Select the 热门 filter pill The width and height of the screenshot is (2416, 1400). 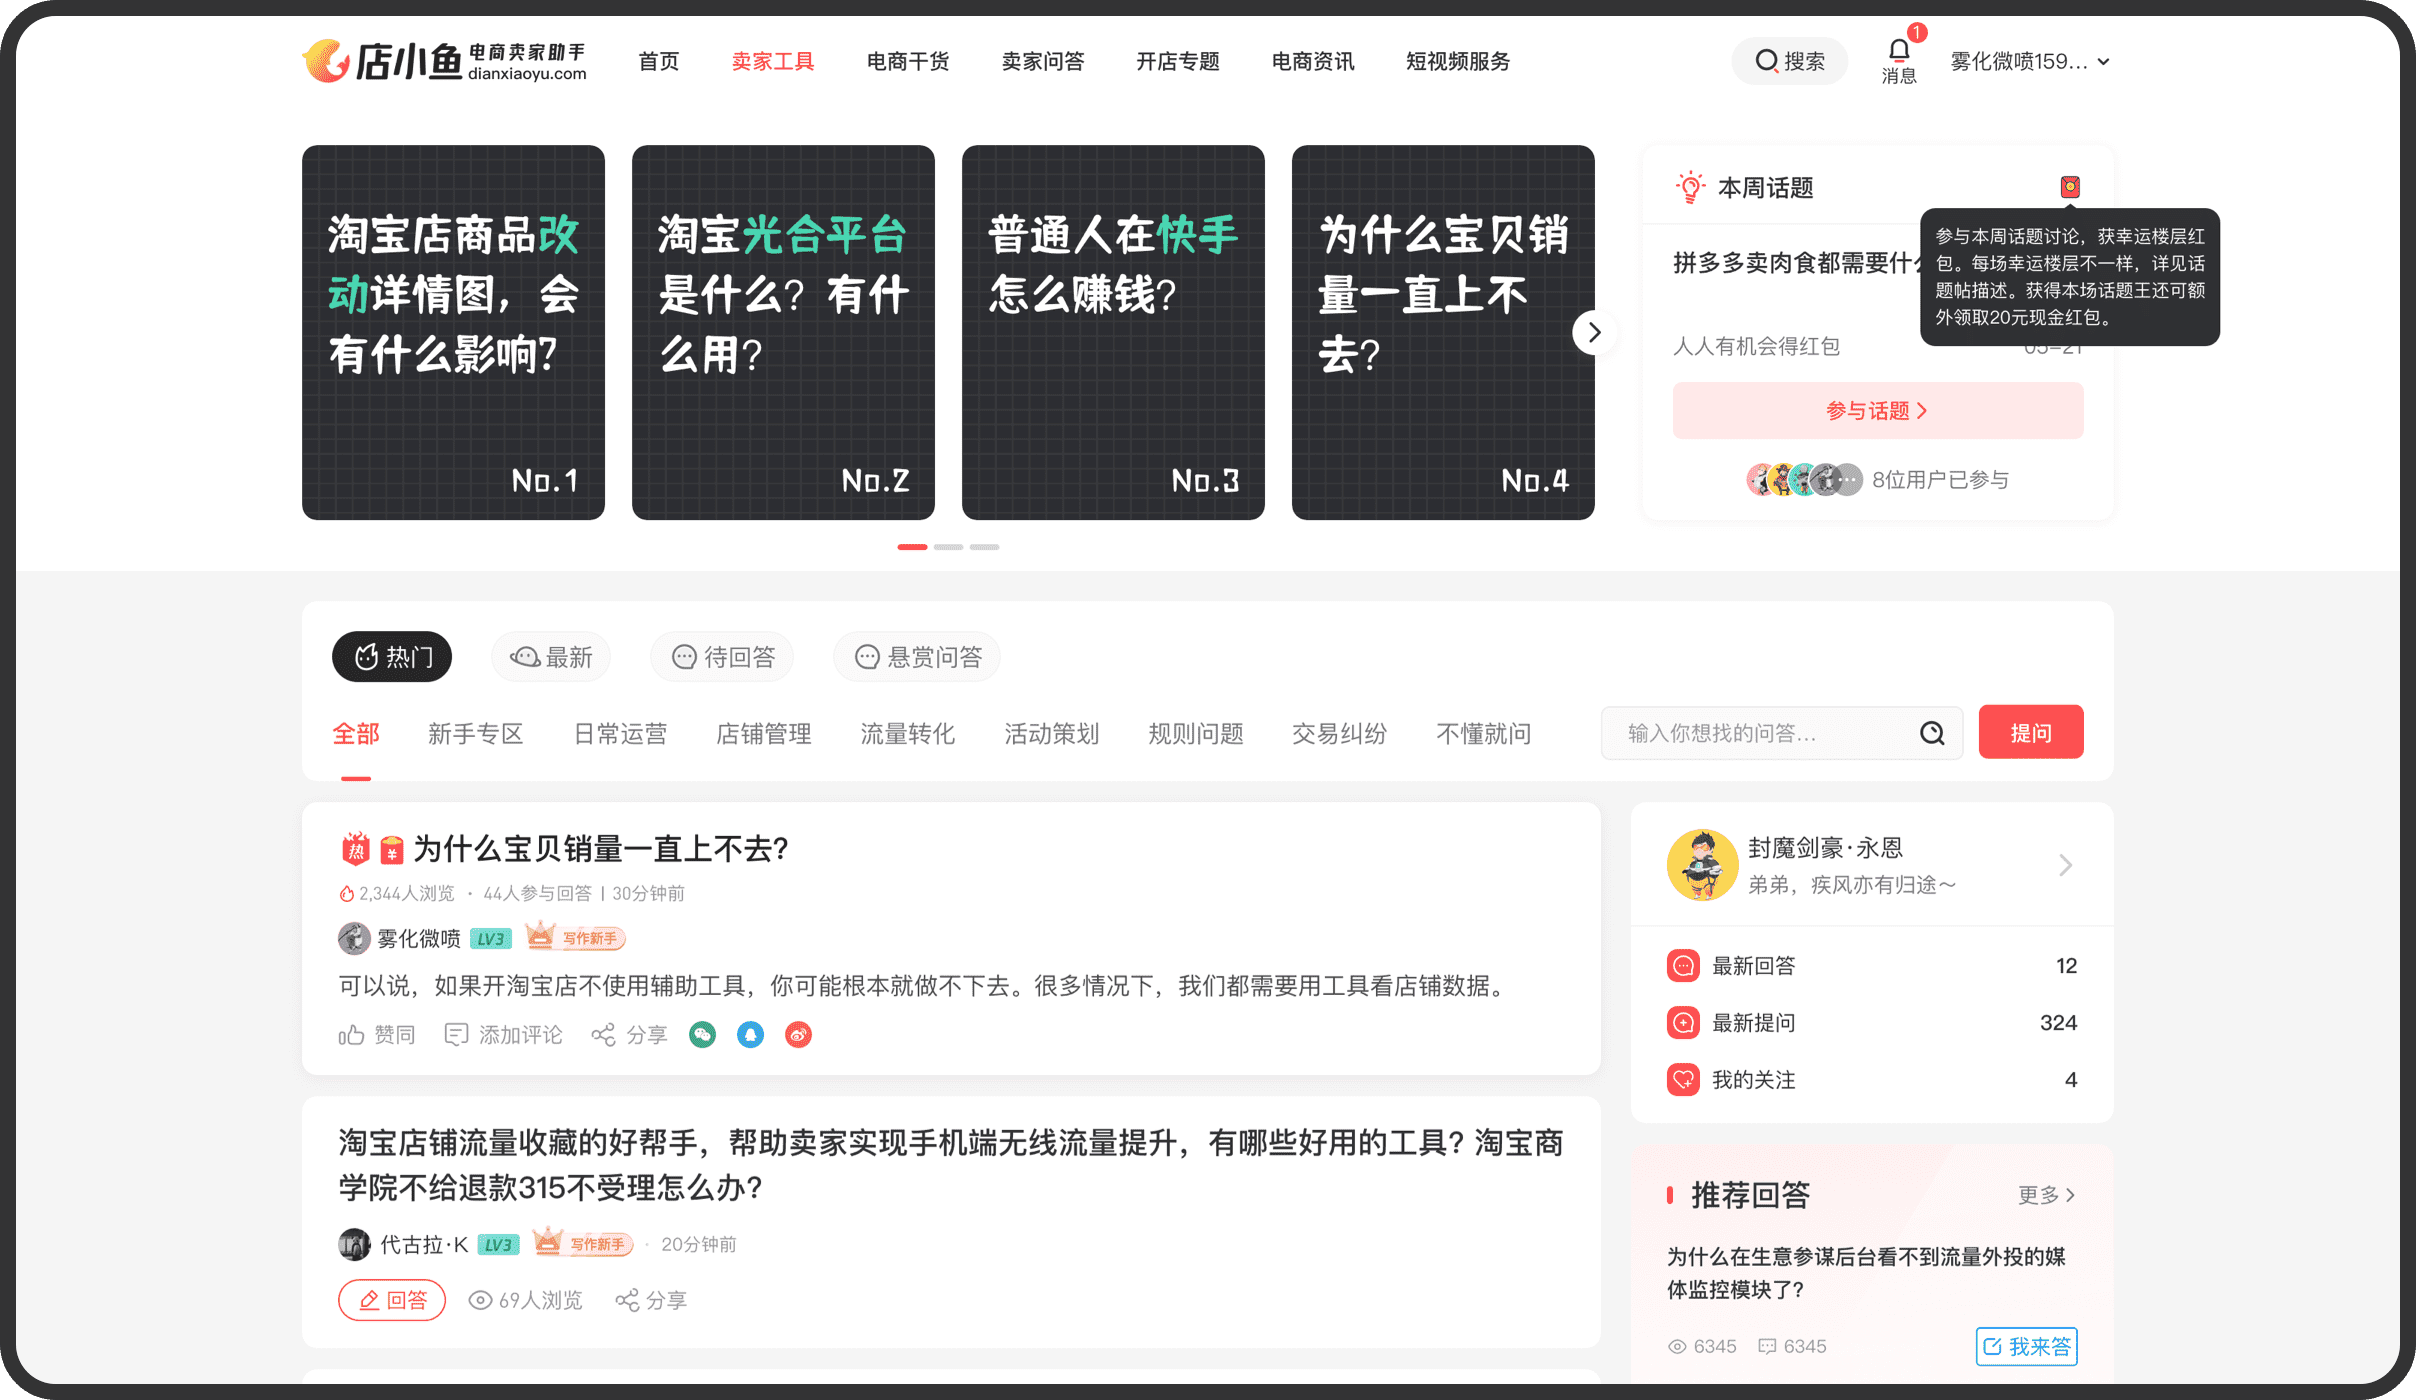point(392,657)
